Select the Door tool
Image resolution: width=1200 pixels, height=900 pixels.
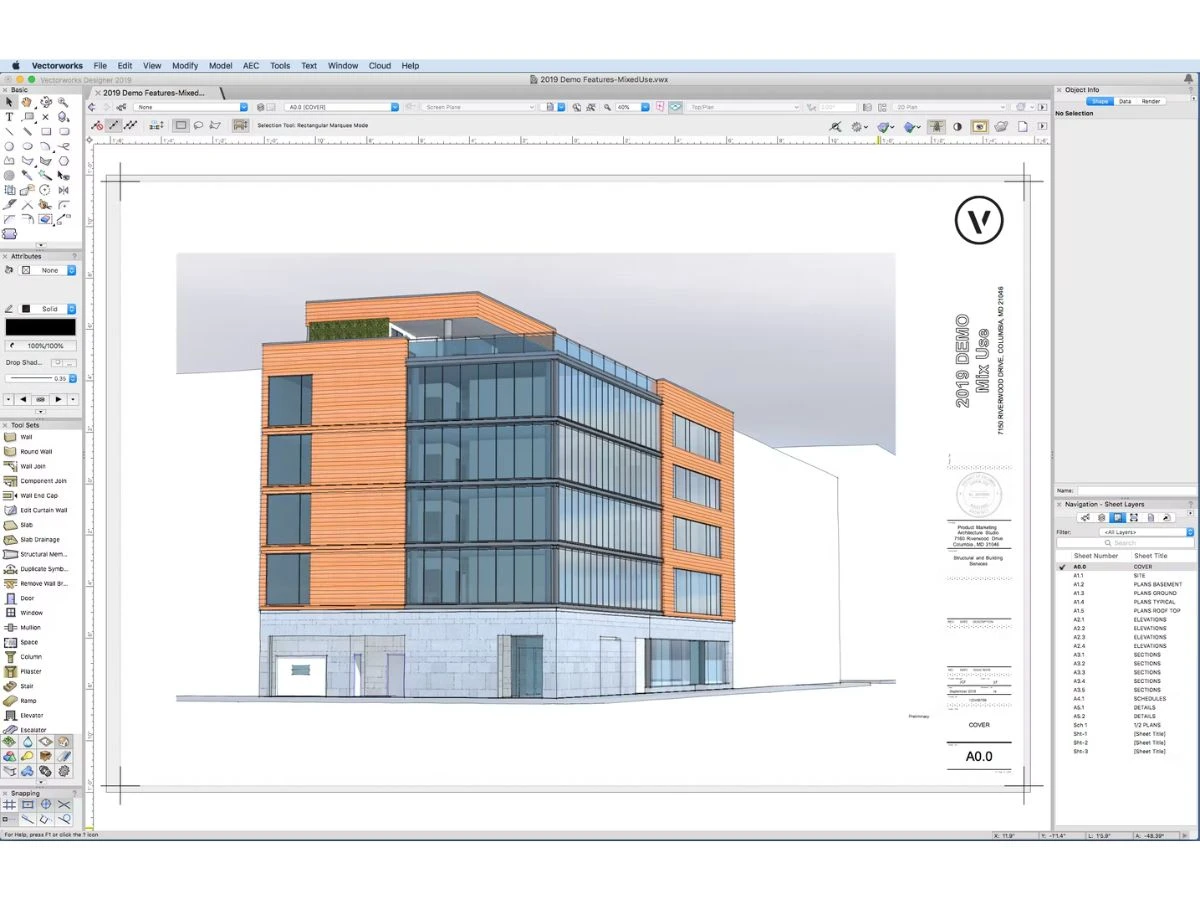coord(27,598)
